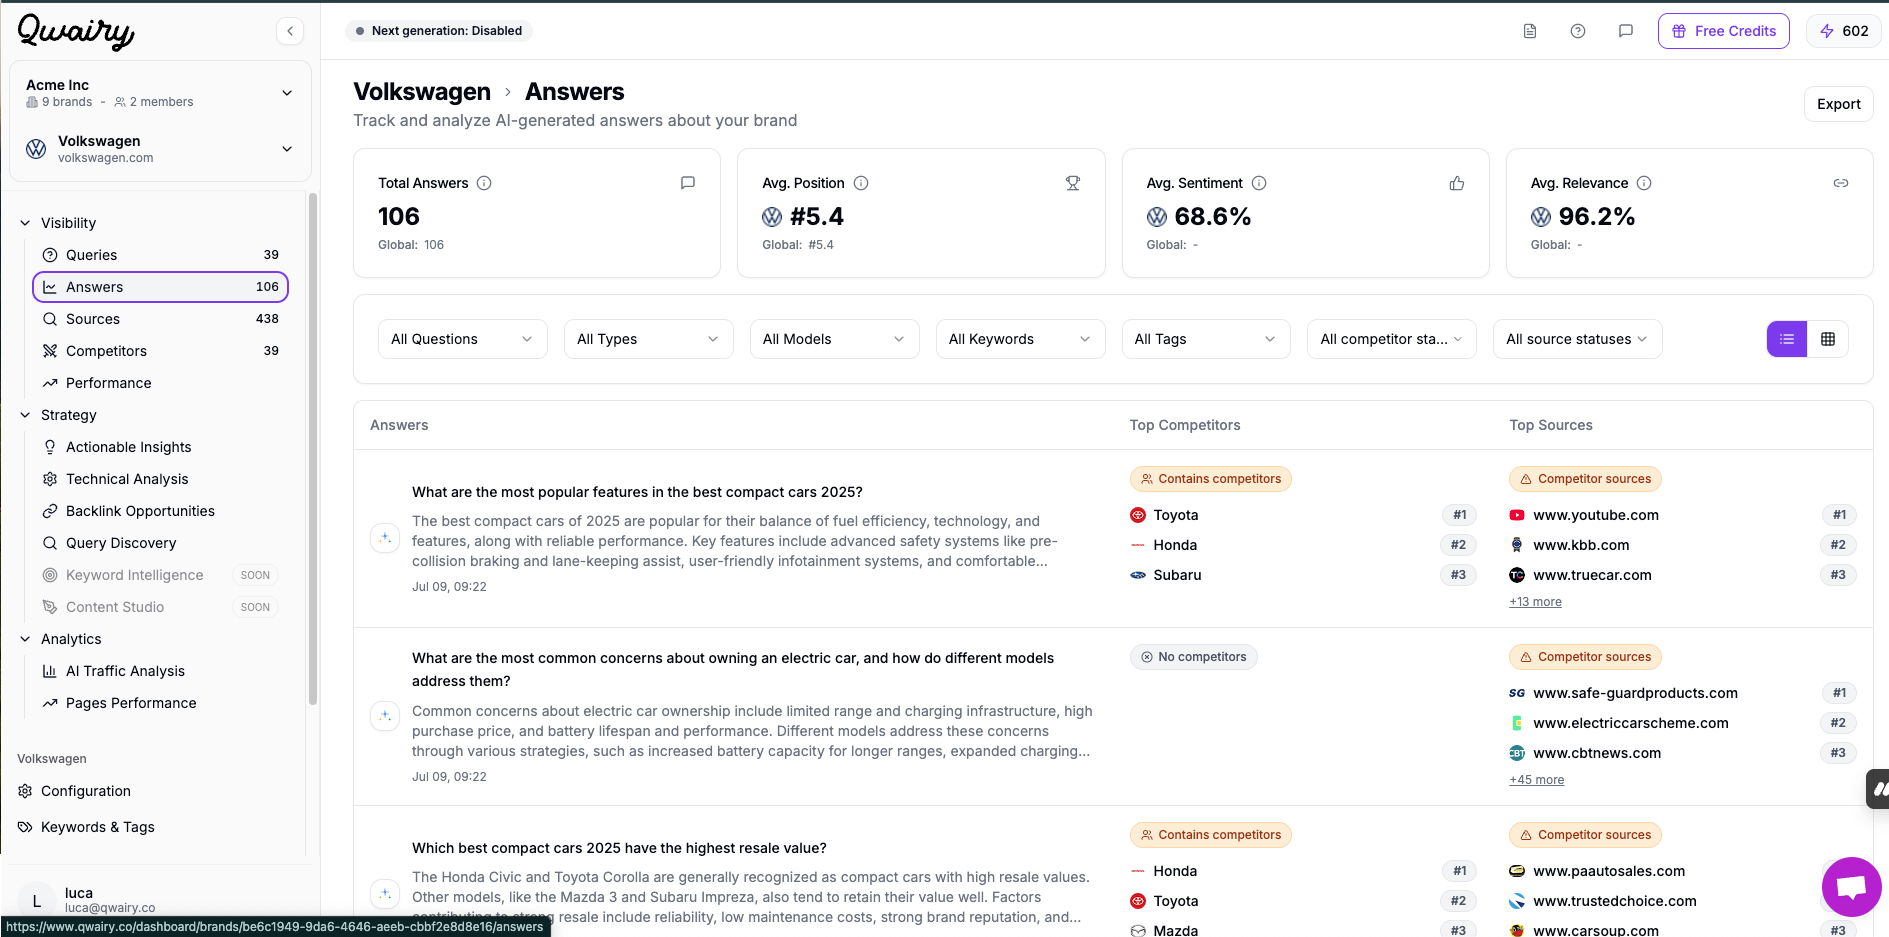
Task: Click the info icon next to Avg. Sentiment
Action: [1259, 183]
